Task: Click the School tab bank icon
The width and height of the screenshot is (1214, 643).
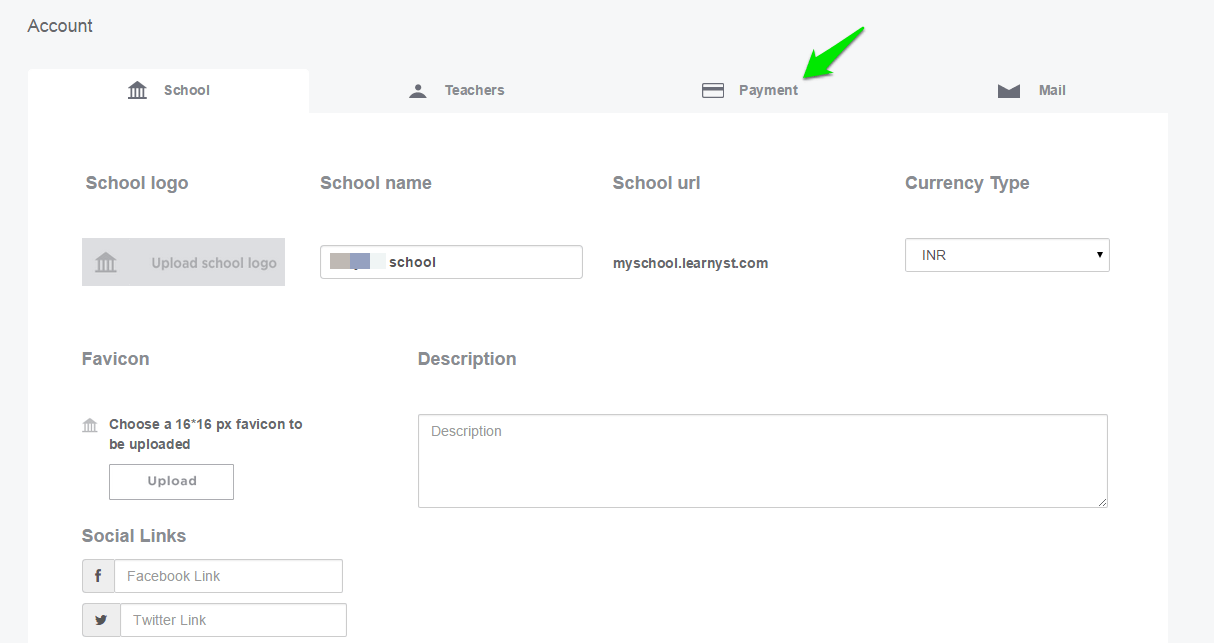Action: (138, 90)
